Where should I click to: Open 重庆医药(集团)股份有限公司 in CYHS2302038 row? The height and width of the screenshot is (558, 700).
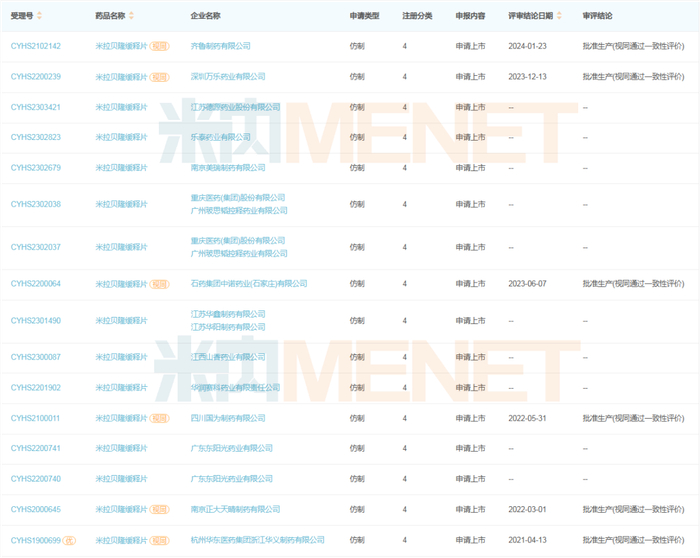click(238, 197)
